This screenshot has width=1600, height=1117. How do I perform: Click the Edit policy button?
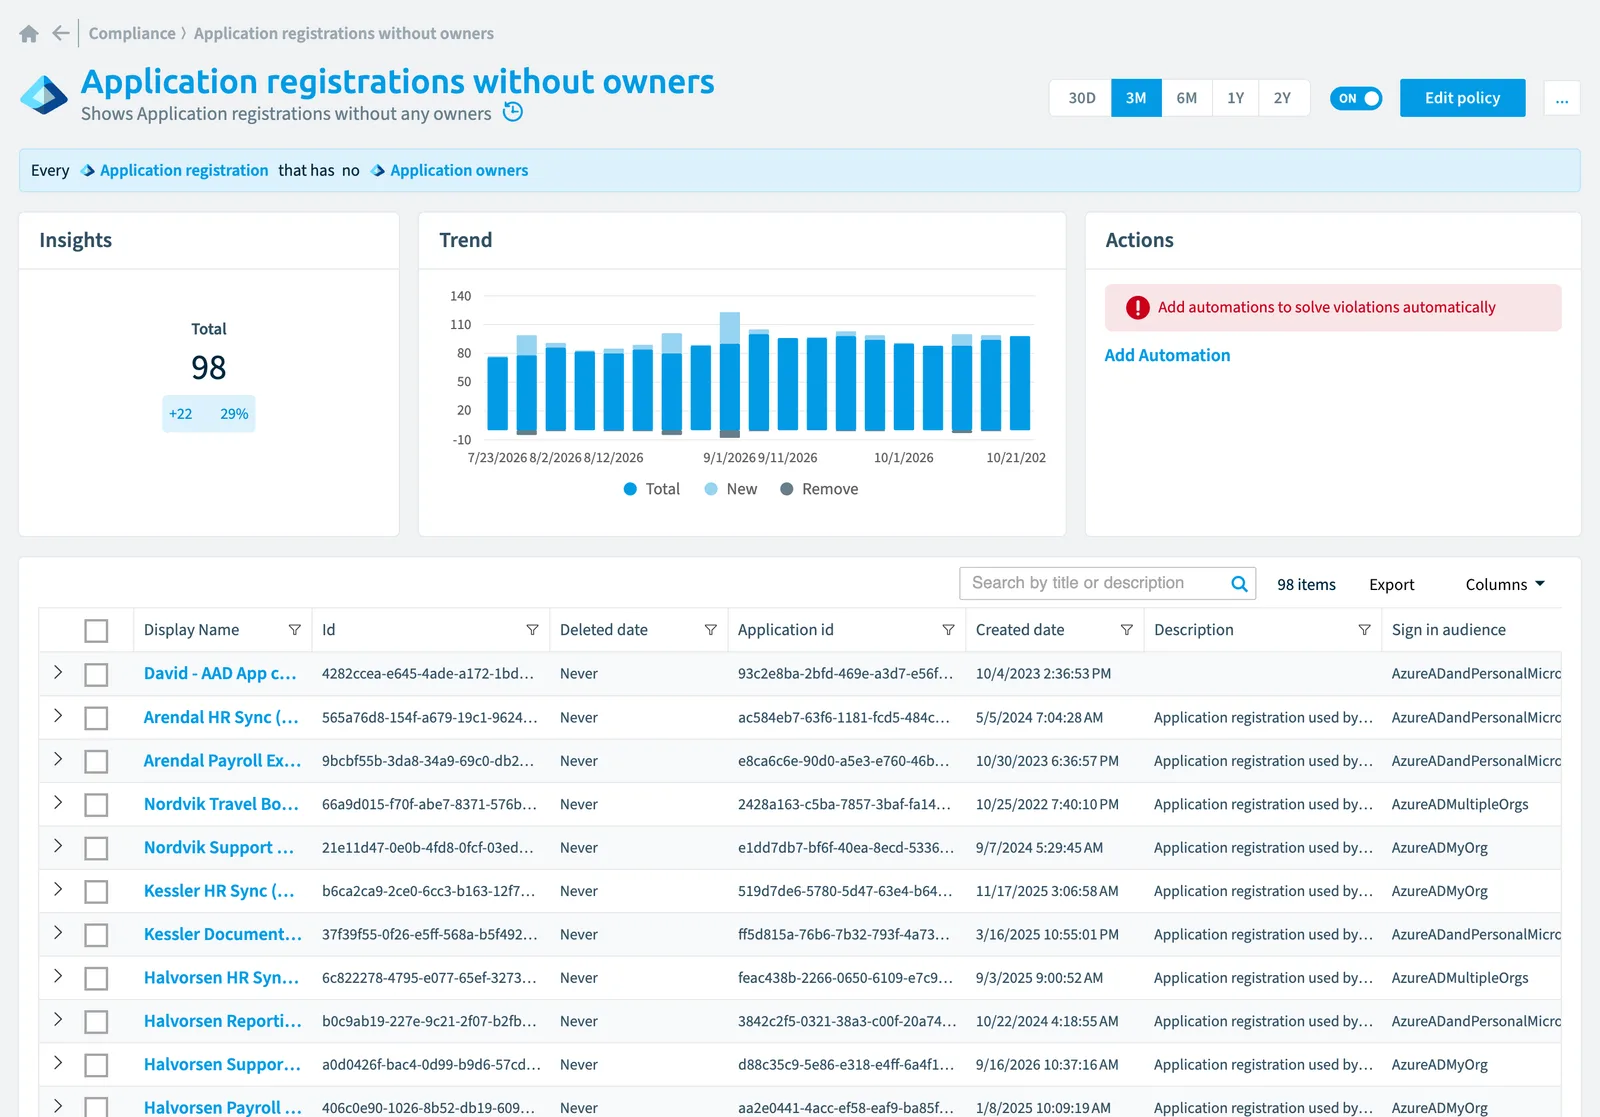(x=1462, y=98)
